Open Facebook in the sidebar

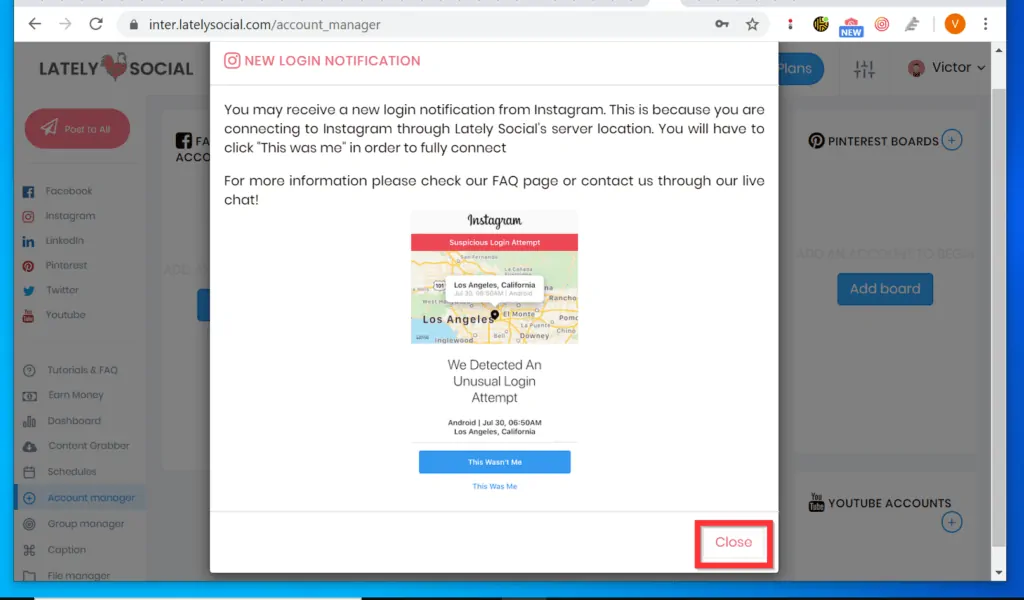68,191
